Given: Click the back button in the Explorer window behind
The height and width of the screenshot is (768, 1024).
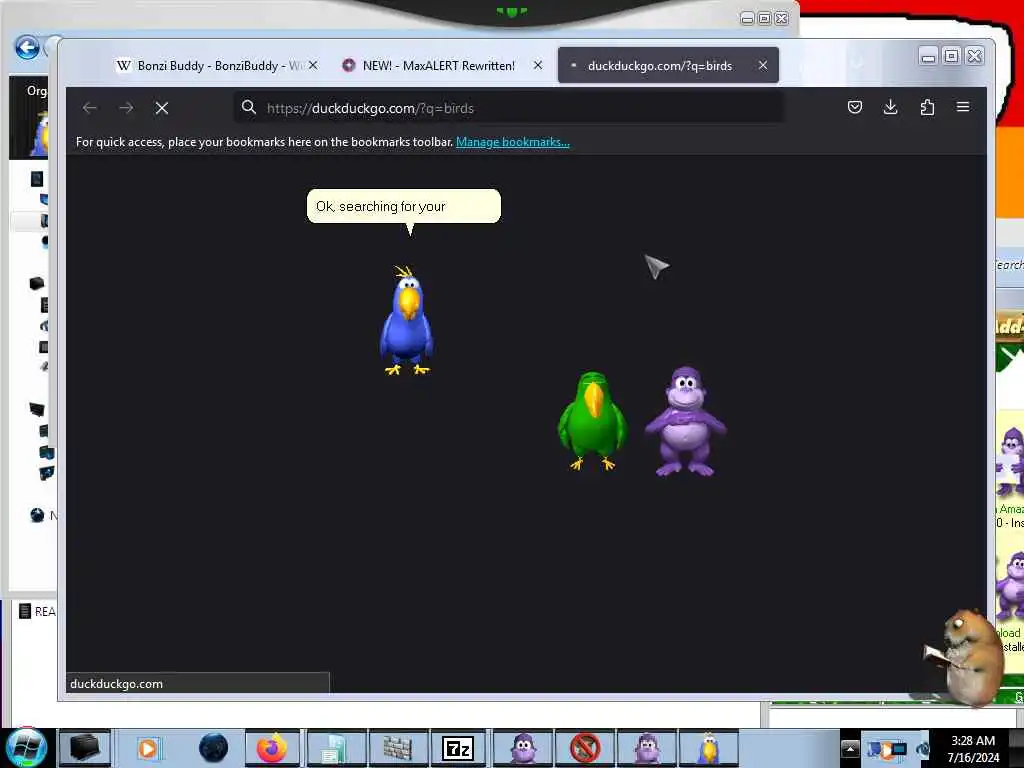Looking at the screenshot, I should pyautogui.click(x=27, y=48).
